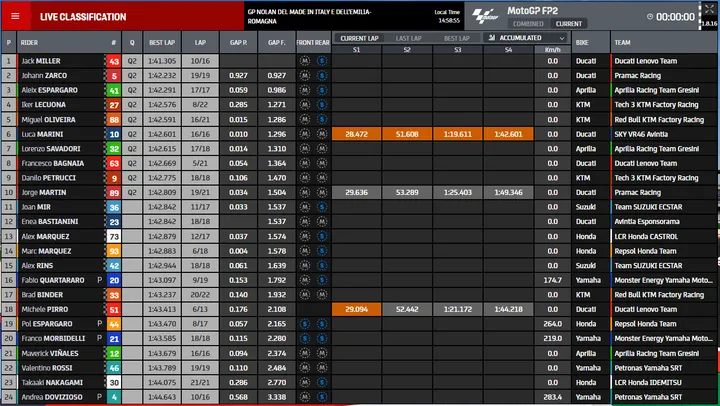Click rider number 93 badge
720x406 pixels.
coord(113,251)
